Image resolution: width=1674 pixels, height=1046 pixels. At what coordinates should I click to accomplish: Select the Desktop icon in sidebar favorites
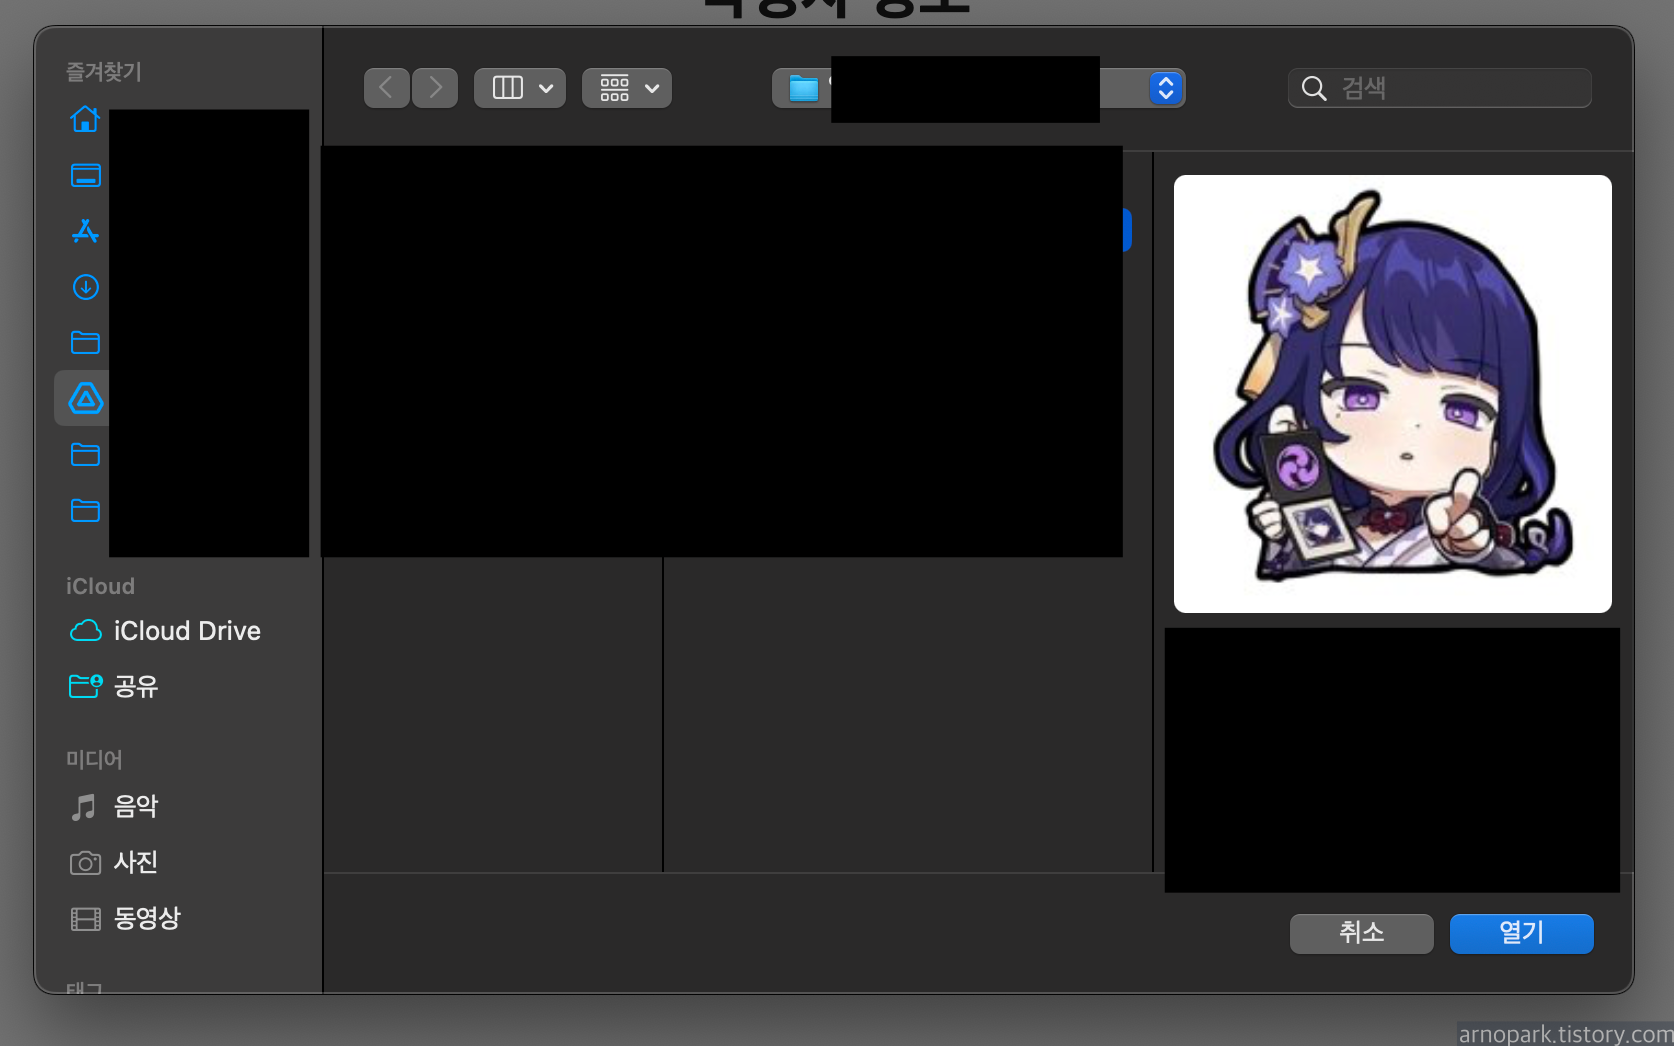[85, 175]
